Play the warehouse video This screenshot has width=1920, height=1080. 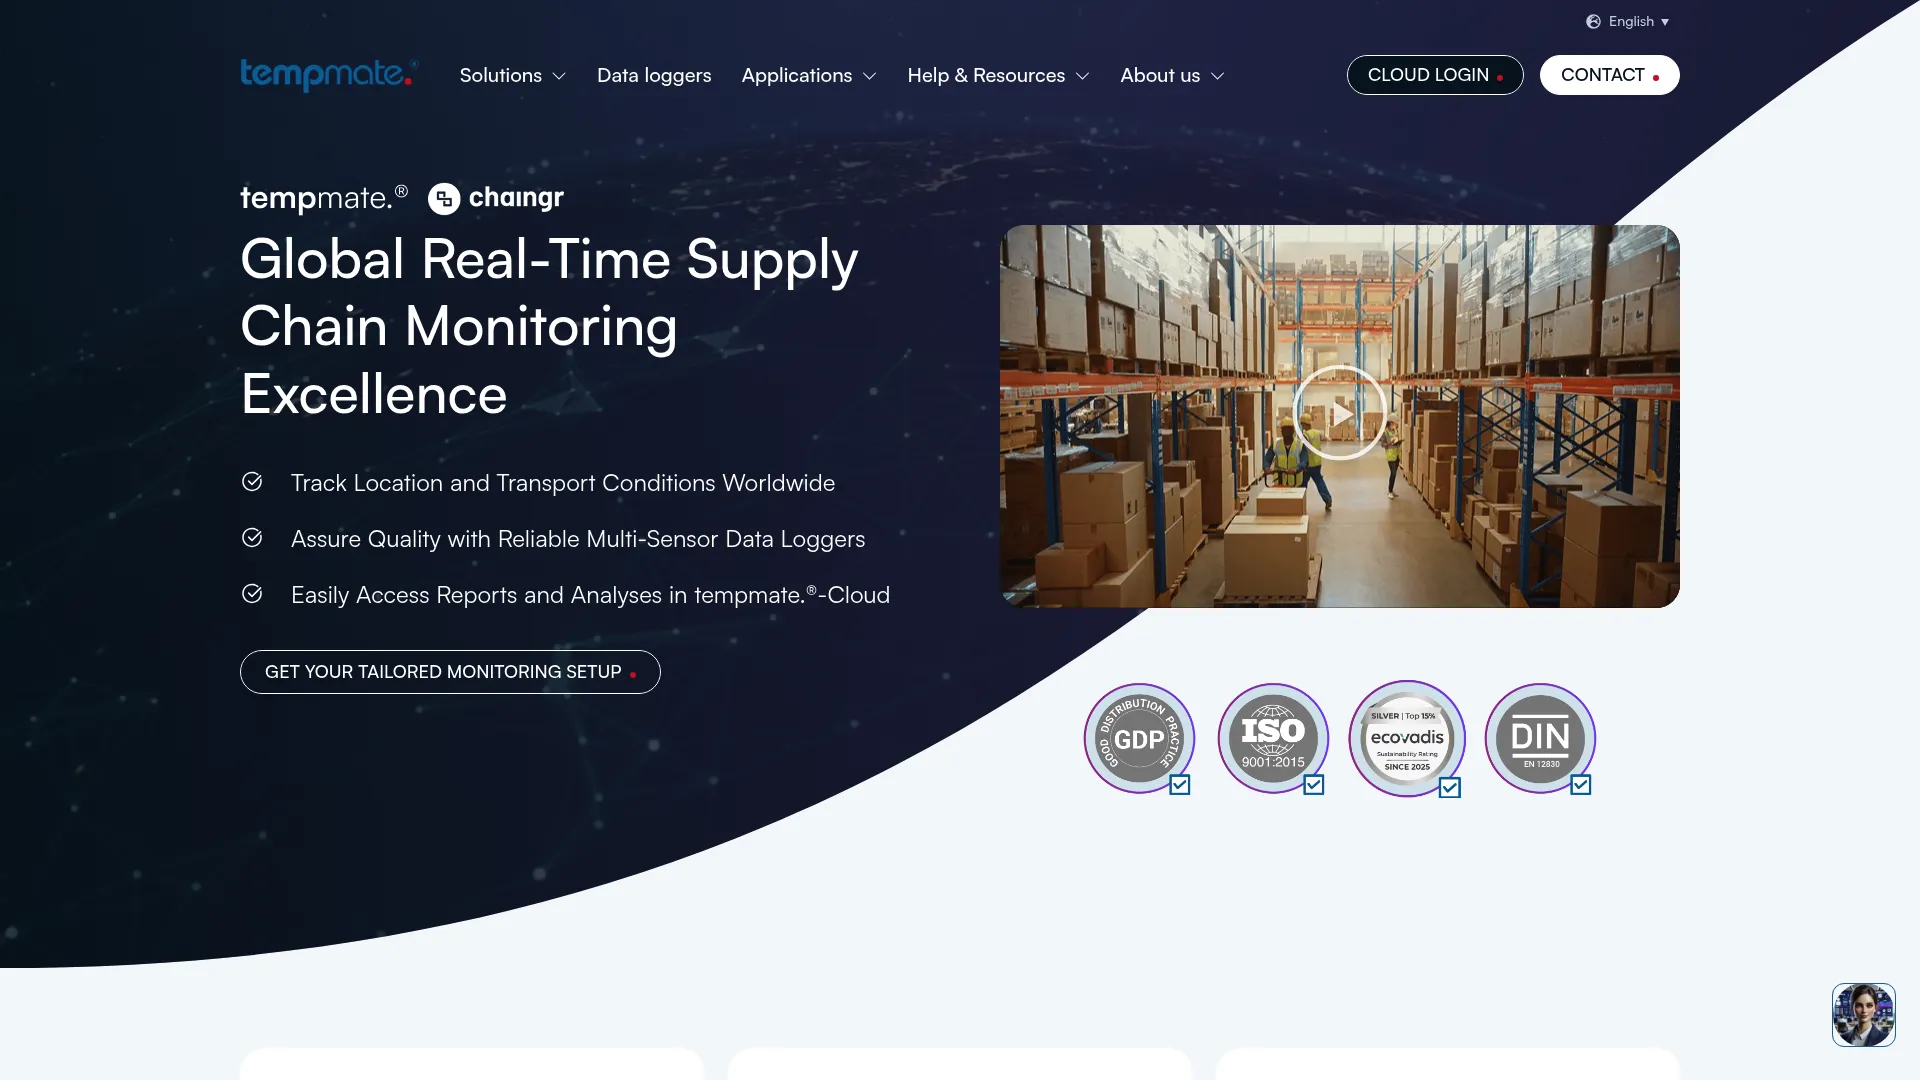coord(1340,413)
